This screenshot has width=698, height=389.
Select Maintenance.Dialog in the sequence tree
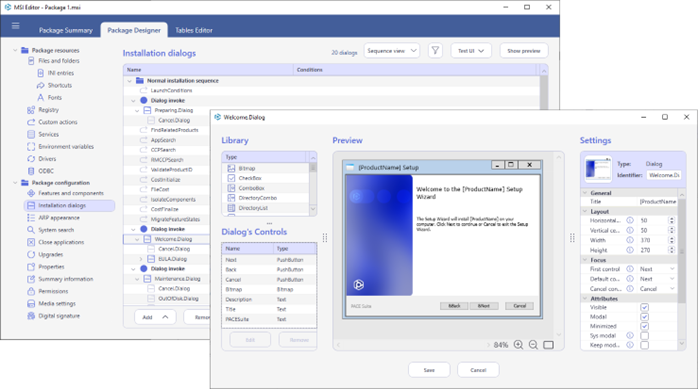pyautogui.click(x=177, y=279)
